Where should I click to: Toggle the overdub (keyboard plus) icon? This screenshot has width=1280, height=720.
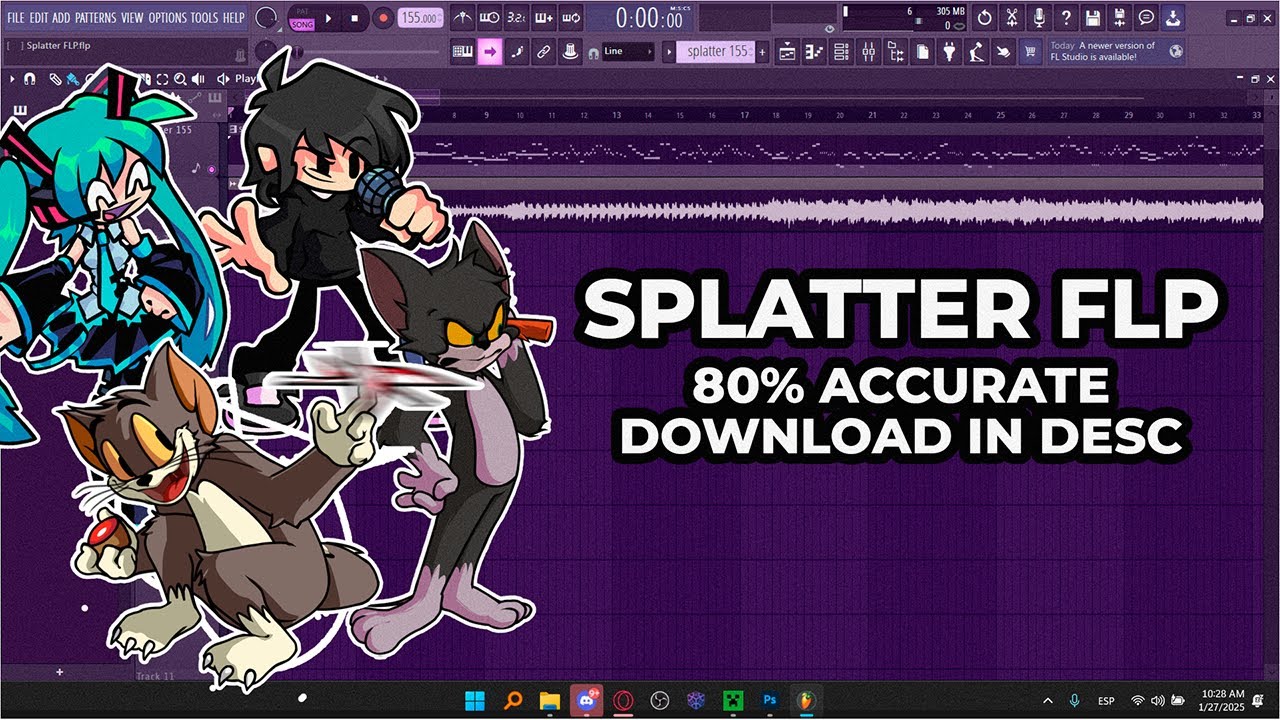543,18
